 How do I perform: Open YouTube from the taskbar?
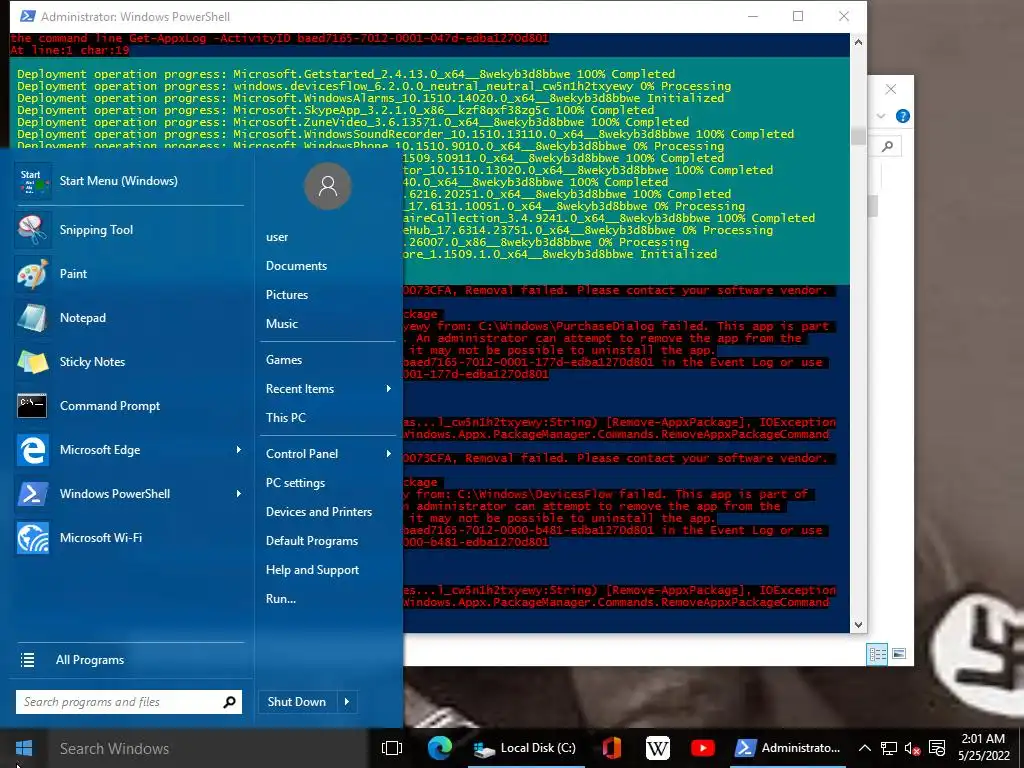click(703, 748)
